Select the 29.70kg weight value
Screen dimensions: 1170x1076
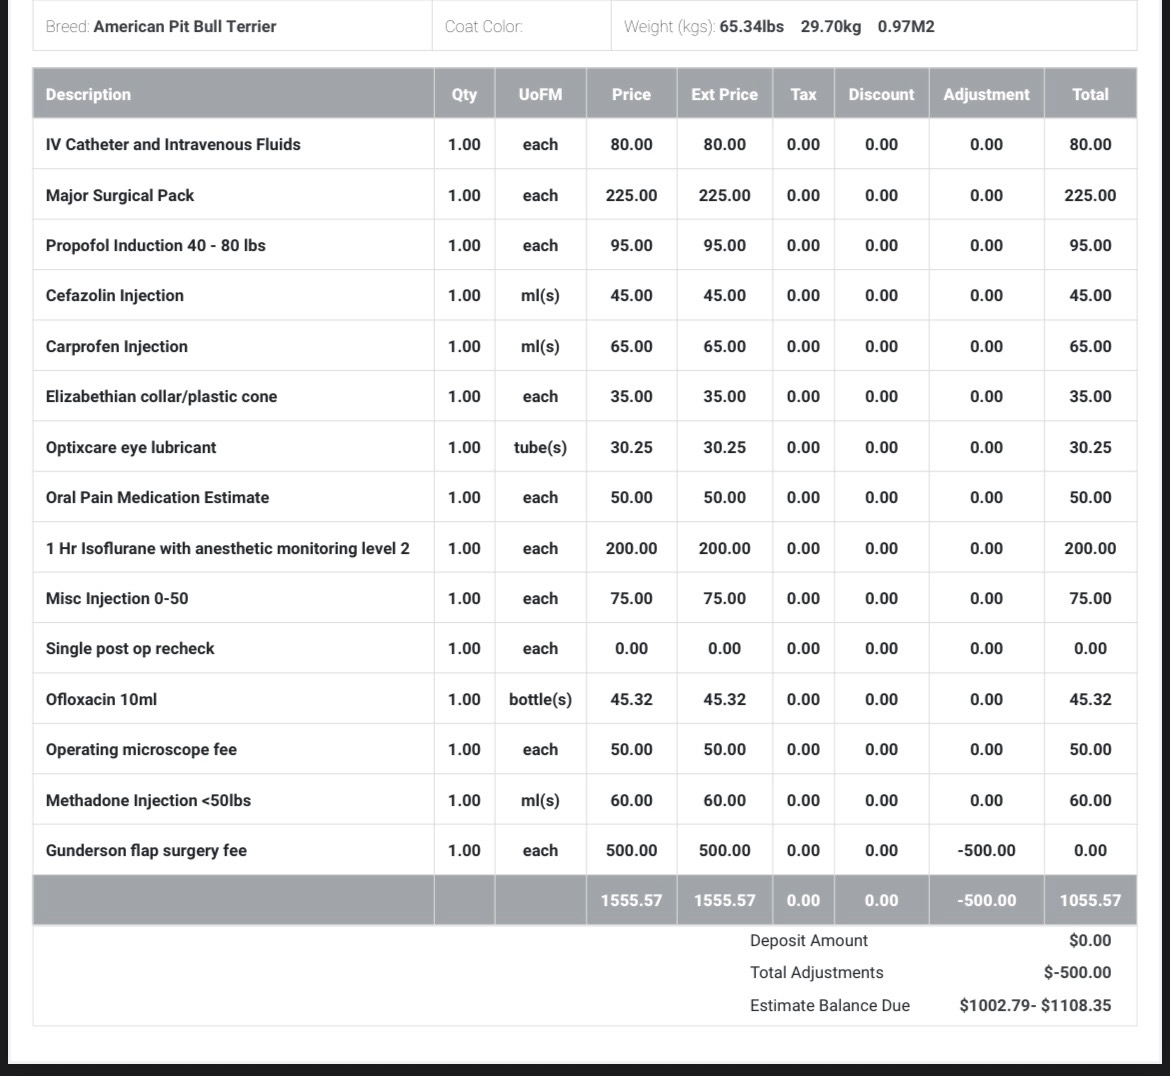pos(830,26)
